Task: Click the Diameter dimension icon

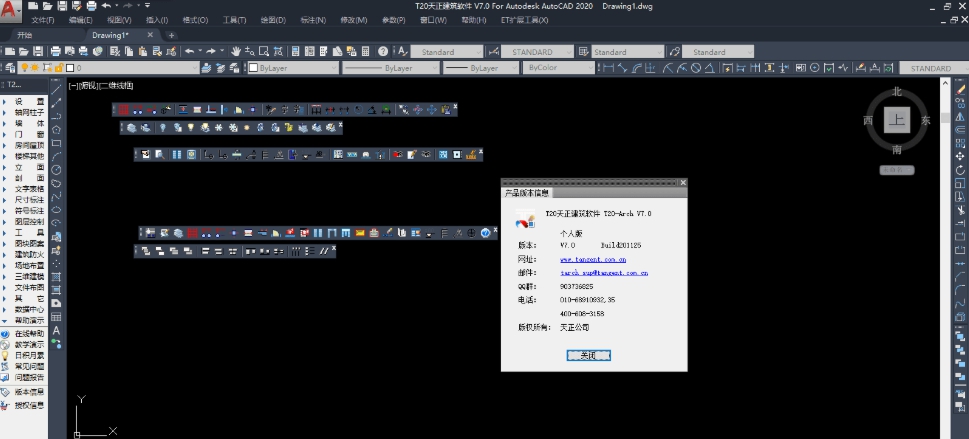Action: pos(696,68)
